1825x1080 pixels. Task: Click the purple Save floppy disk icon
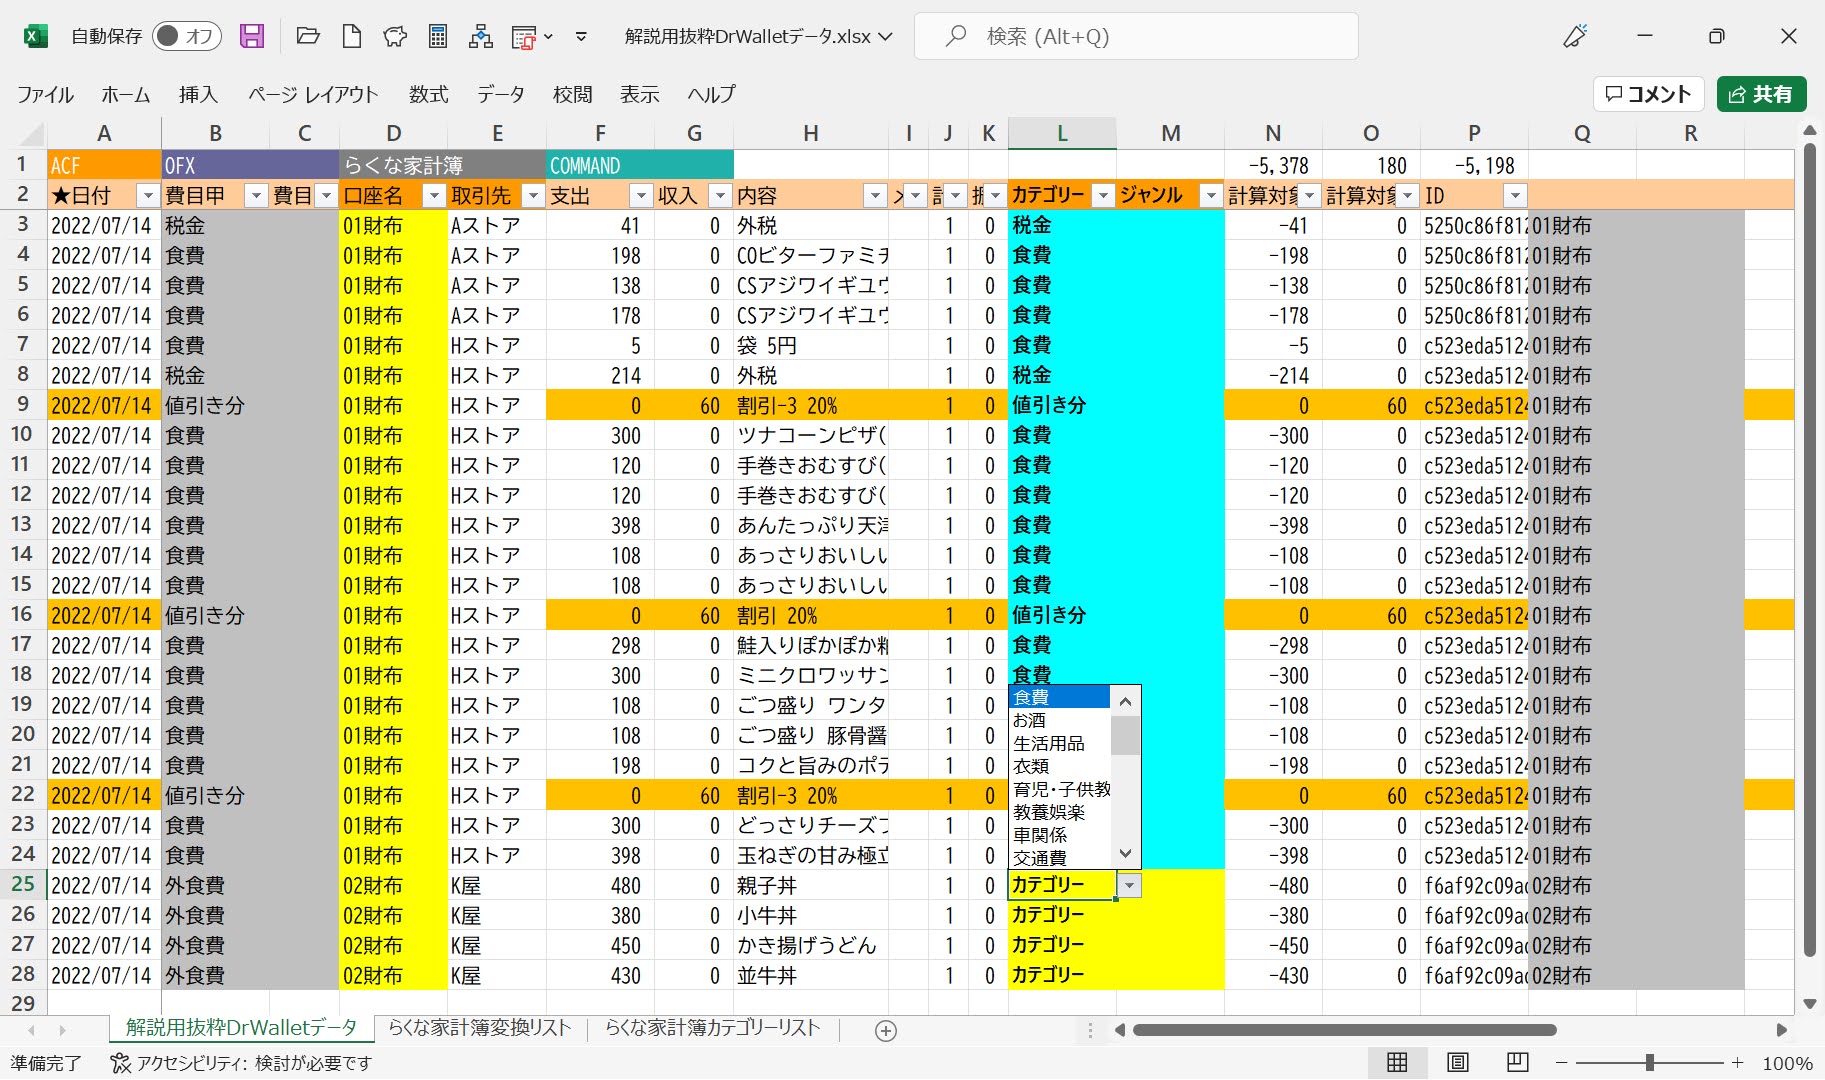coord(252,37)
